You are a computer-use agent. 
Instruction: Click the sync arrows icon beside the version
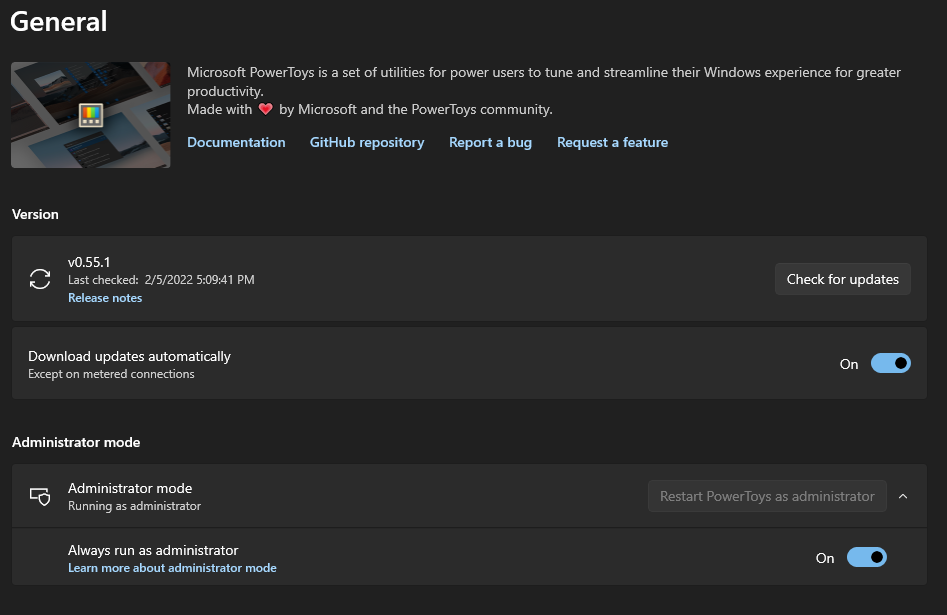pos(40,279)
